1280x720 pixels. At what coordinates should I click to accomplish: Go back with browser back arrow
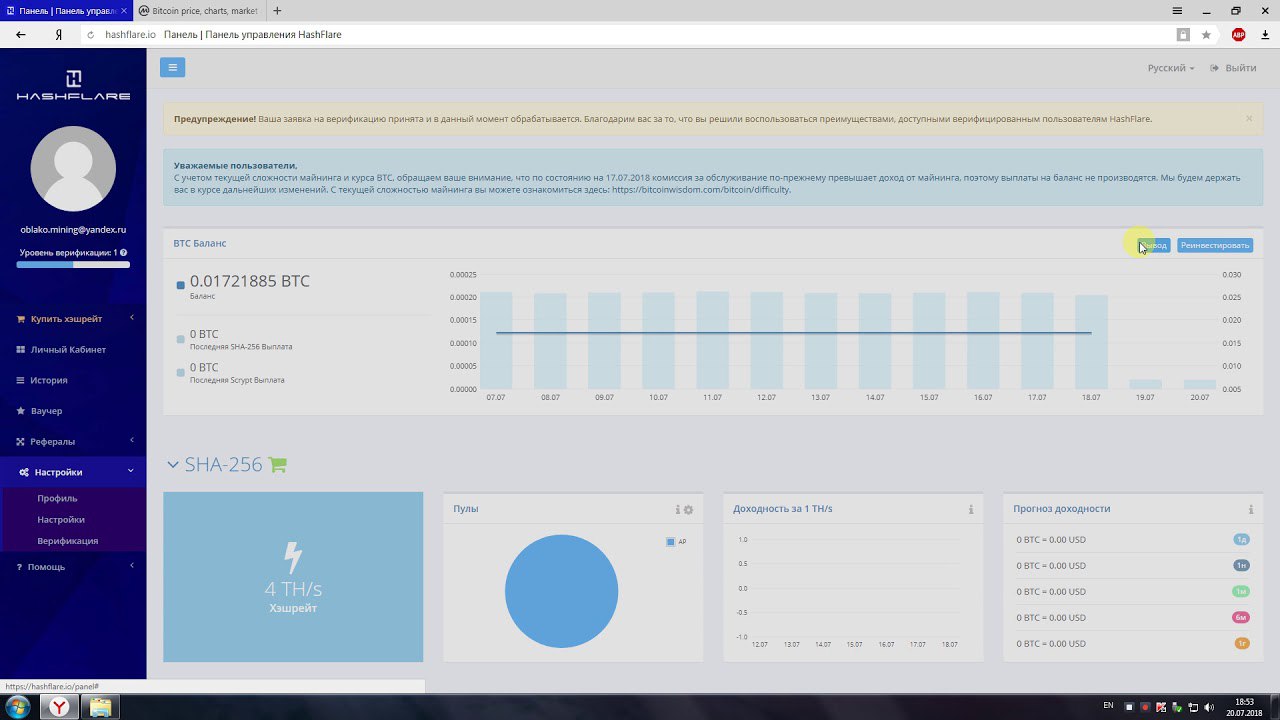(21, 34)
